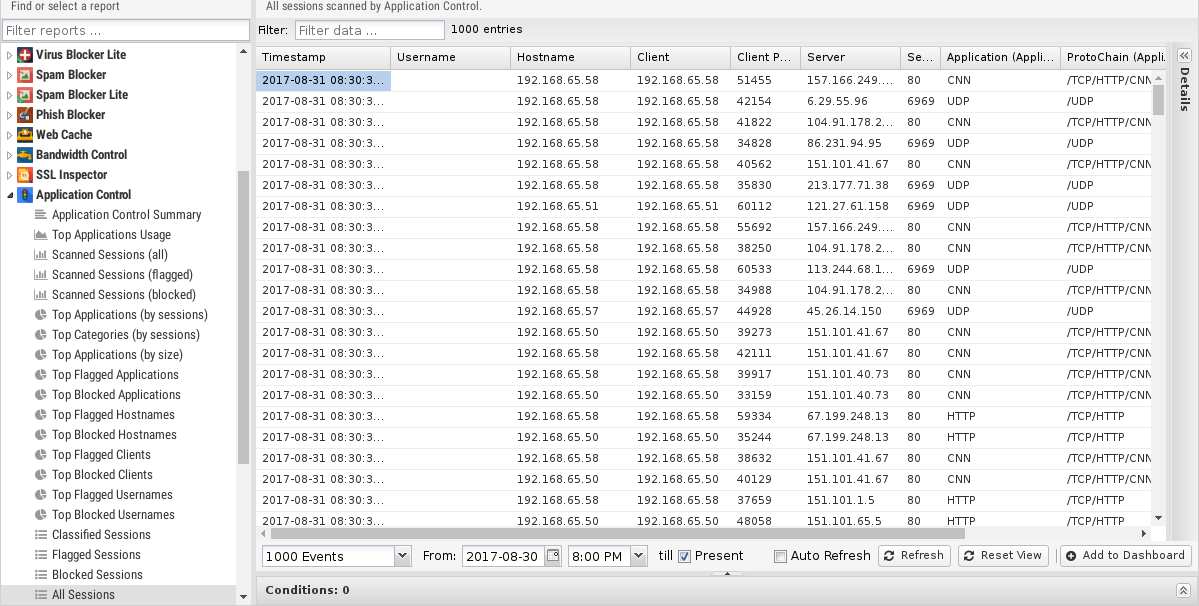Click the Virus Blocker Lite app icon

coord(26,55)
